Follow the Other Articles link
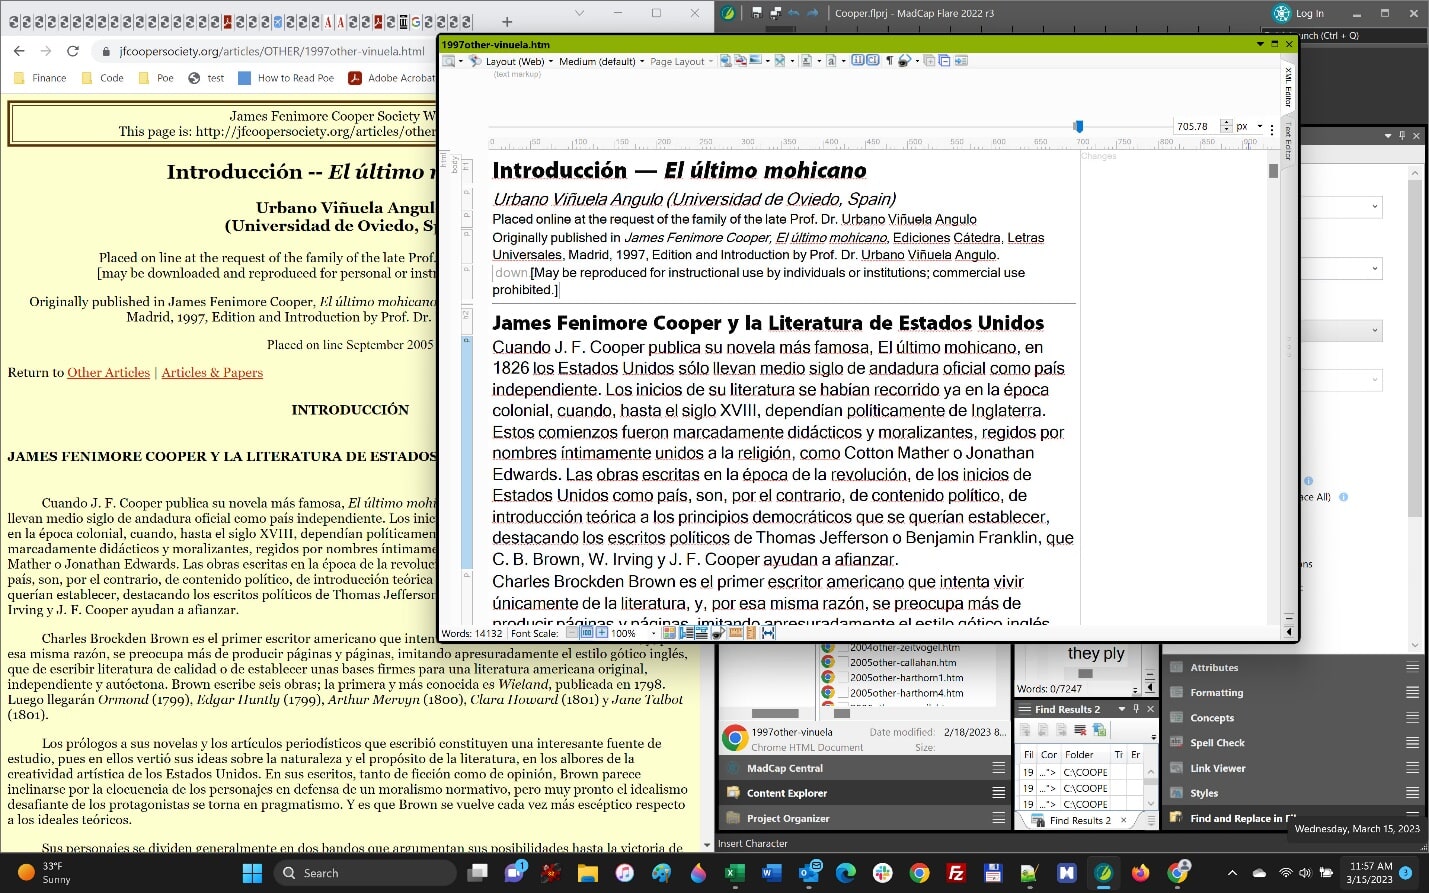Screen dimensions: 1429x893 pos(108,373)
